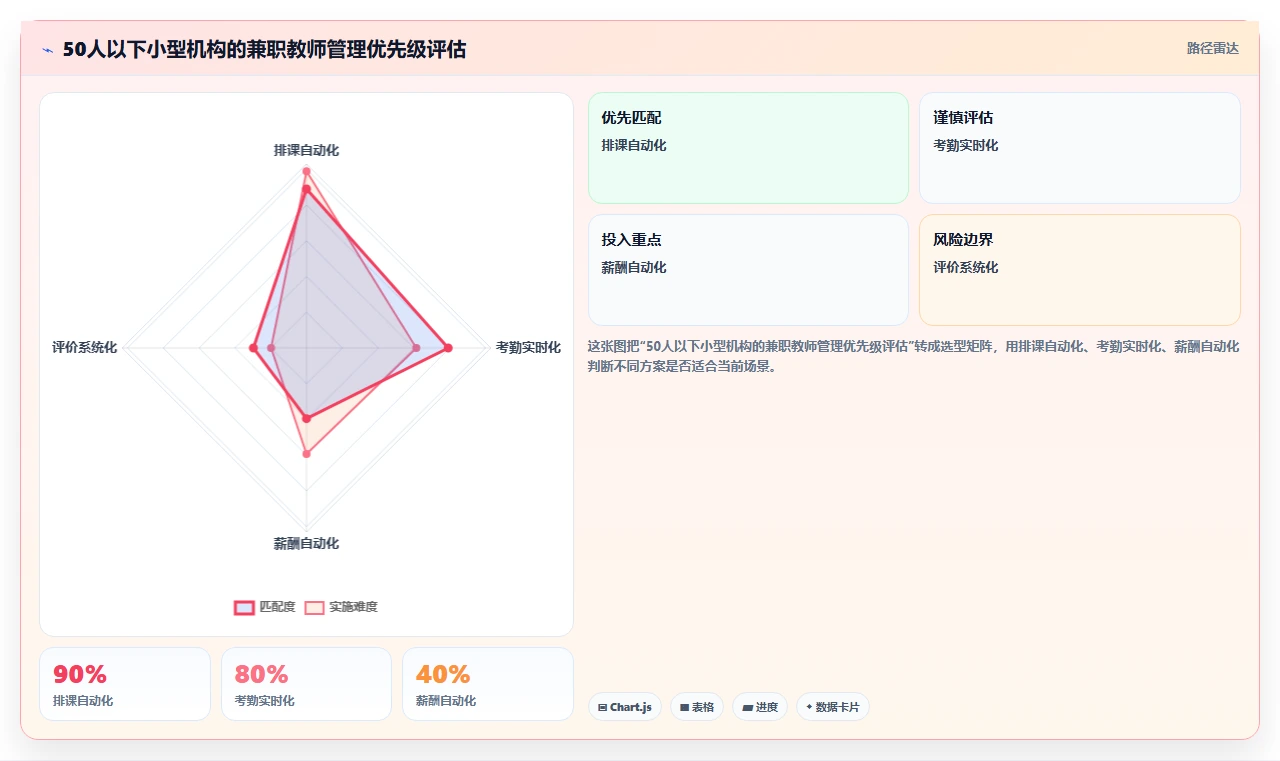The height and width of the screenshot is (761, 1280).
Task: Click the 考勤实时化 radar axis label
Action: [x=528, y=348]
